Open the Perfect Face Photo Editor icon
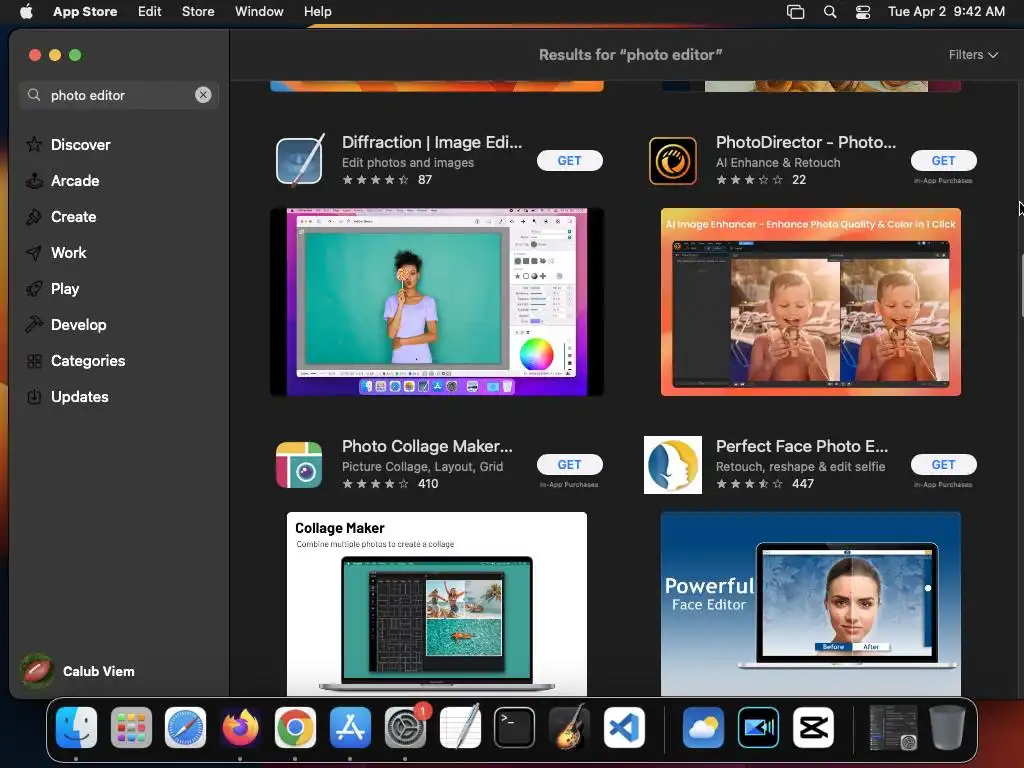The image size is (1024, 768). pyautogui.click(x=673, y=465)
